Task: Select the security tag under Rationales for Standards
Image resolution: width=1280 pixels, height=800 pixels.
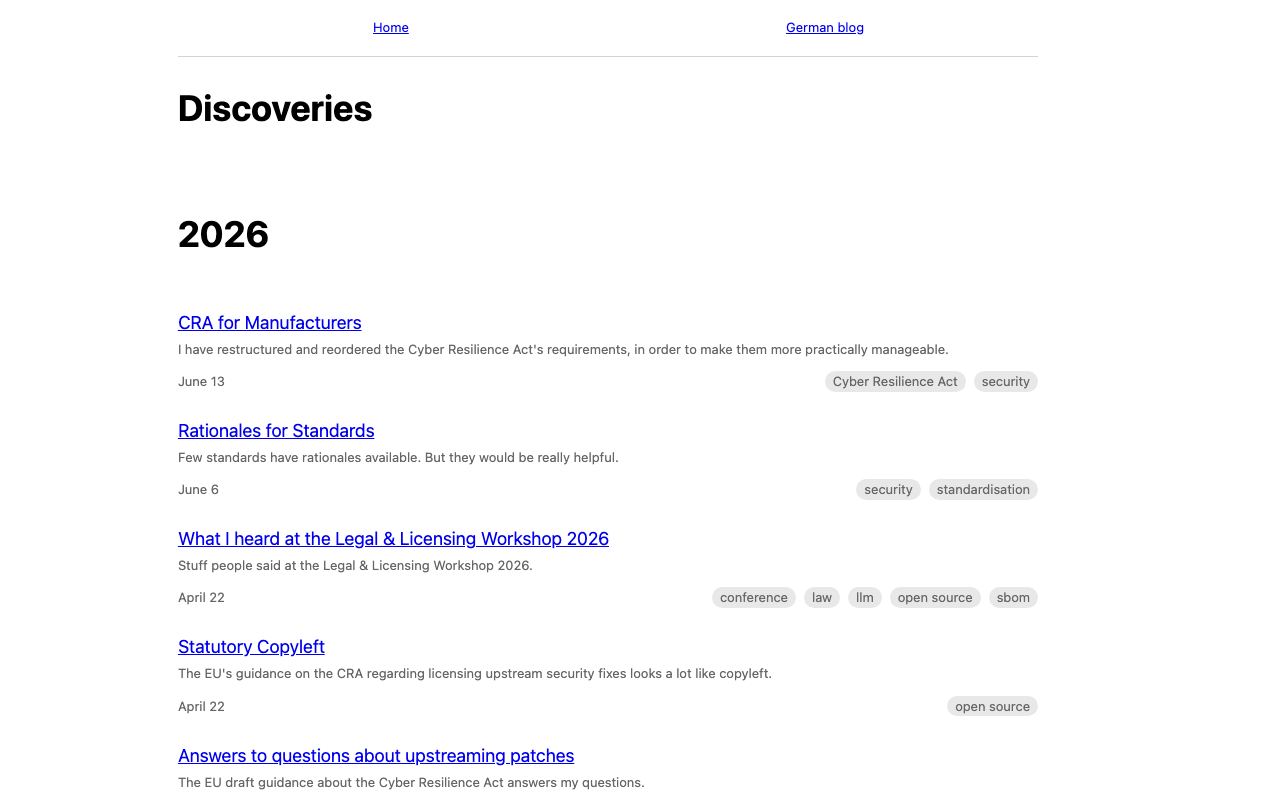Action: point(888,489)
